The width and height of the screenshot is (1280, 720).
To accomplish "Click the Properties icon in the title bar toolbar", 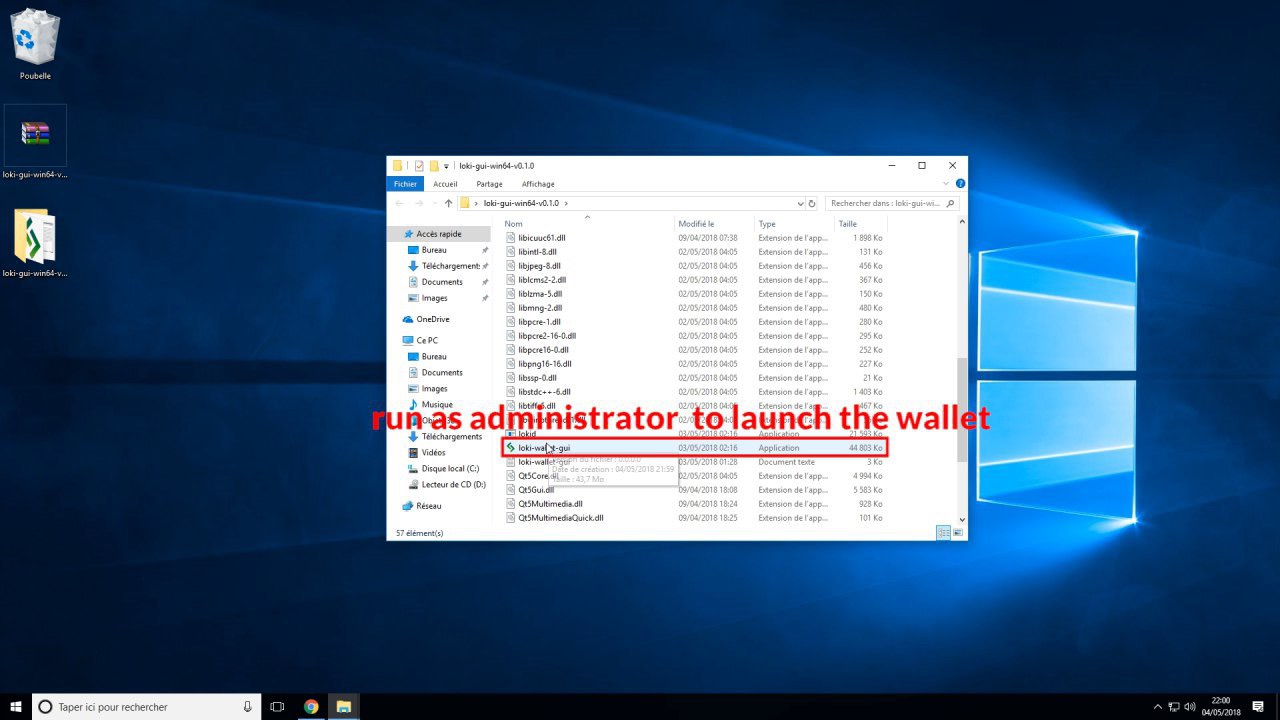I will pyautogui.click(x=419, y=166).
